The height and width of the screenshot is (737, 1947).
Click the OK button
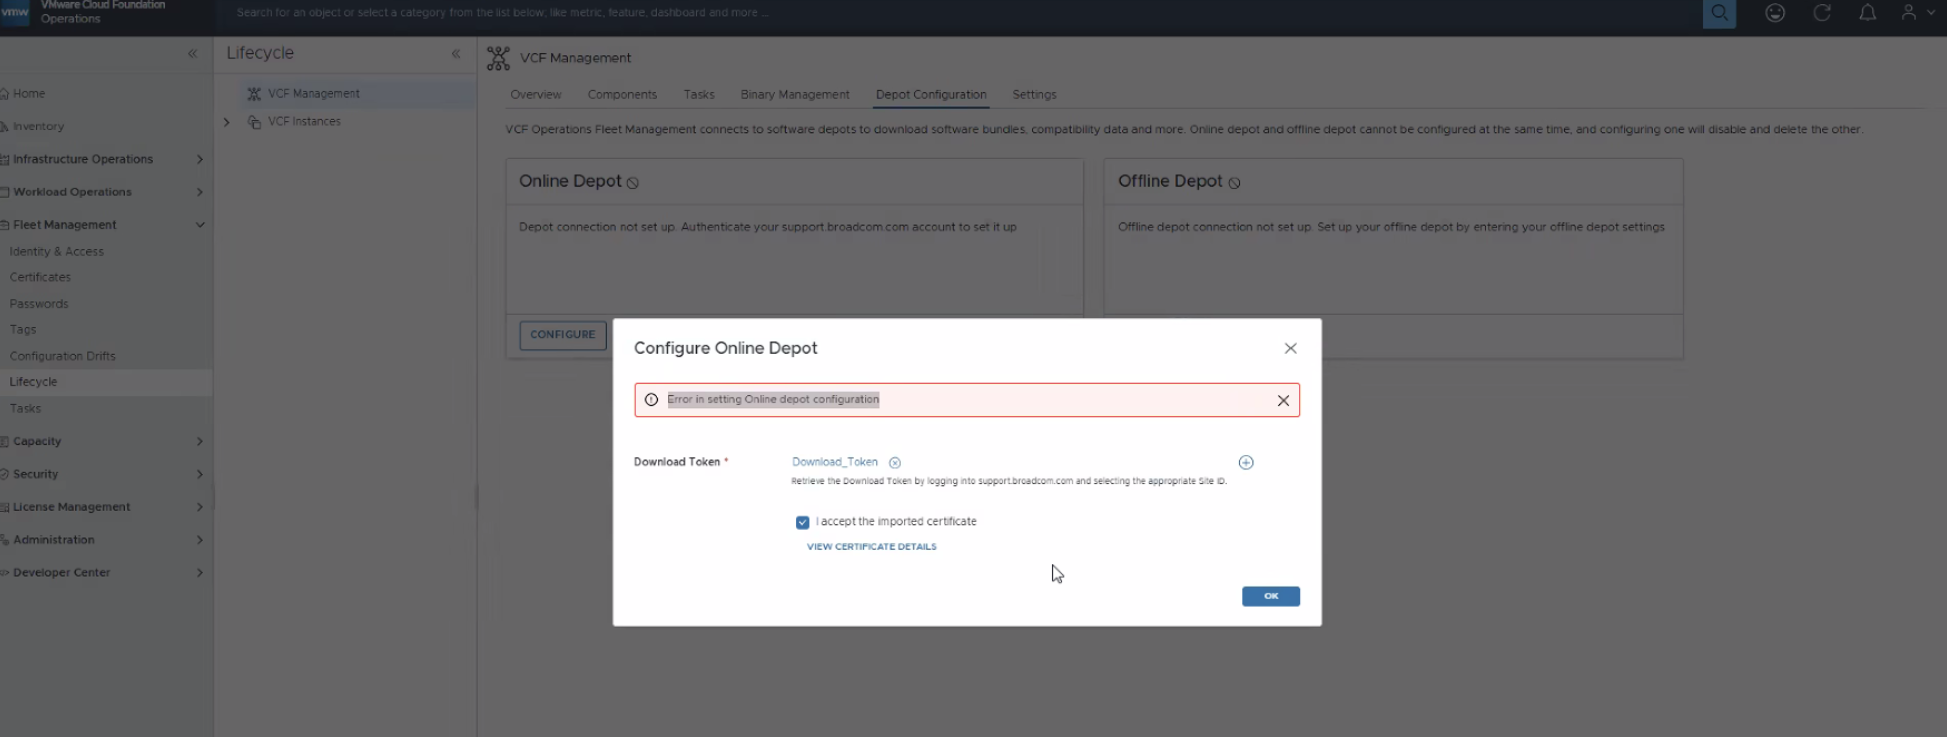pos(1270,596)
